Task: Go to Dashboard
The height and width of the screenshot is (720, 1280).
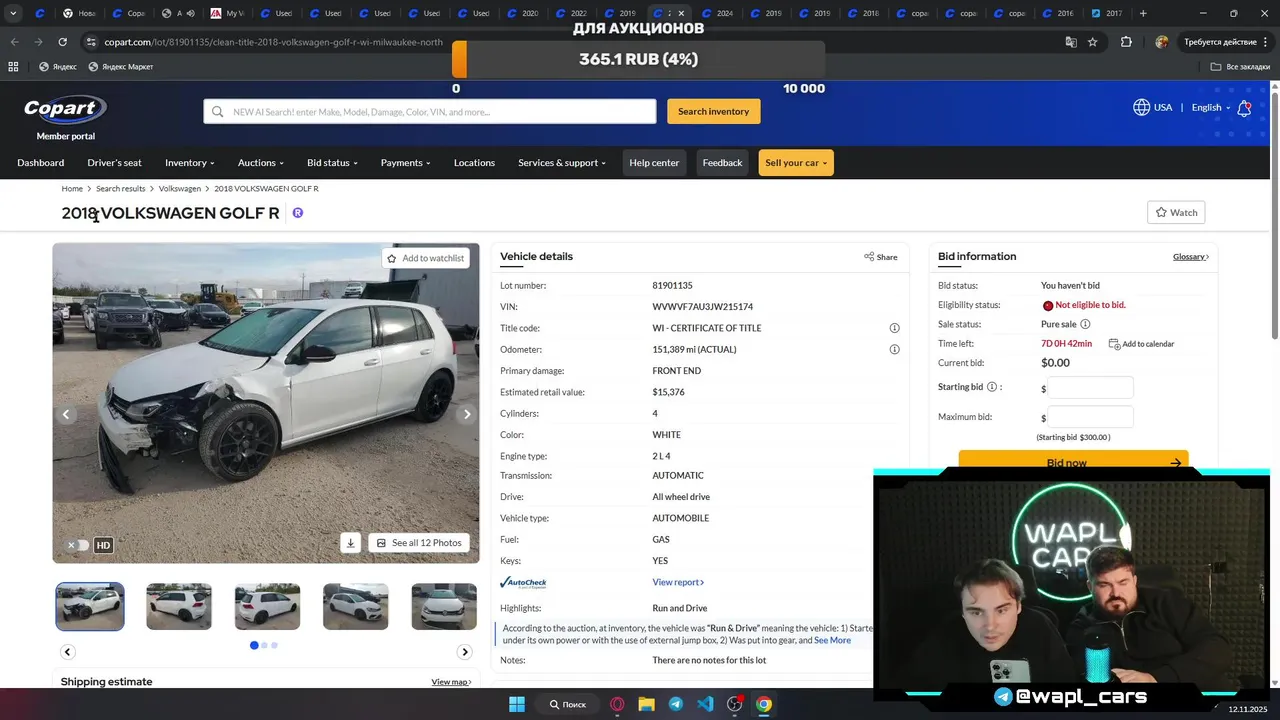Action: point(40,163)
